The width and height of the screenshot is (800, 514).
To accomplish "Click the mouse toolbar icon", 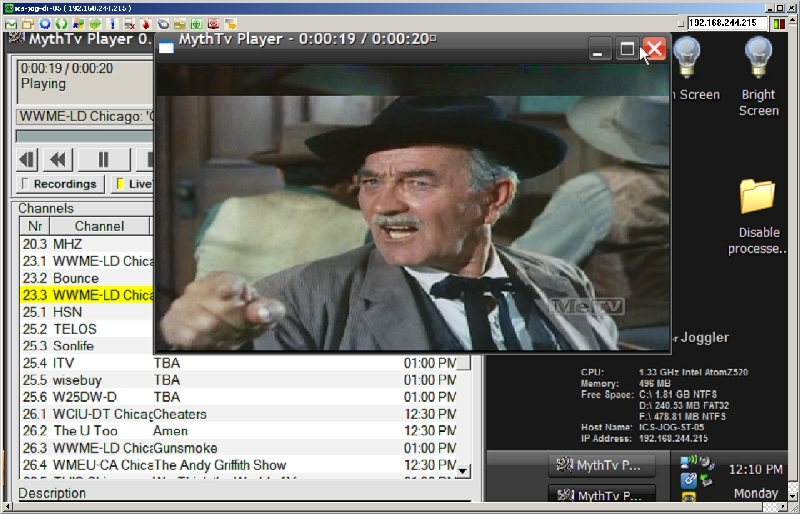I will click(163, 24).
